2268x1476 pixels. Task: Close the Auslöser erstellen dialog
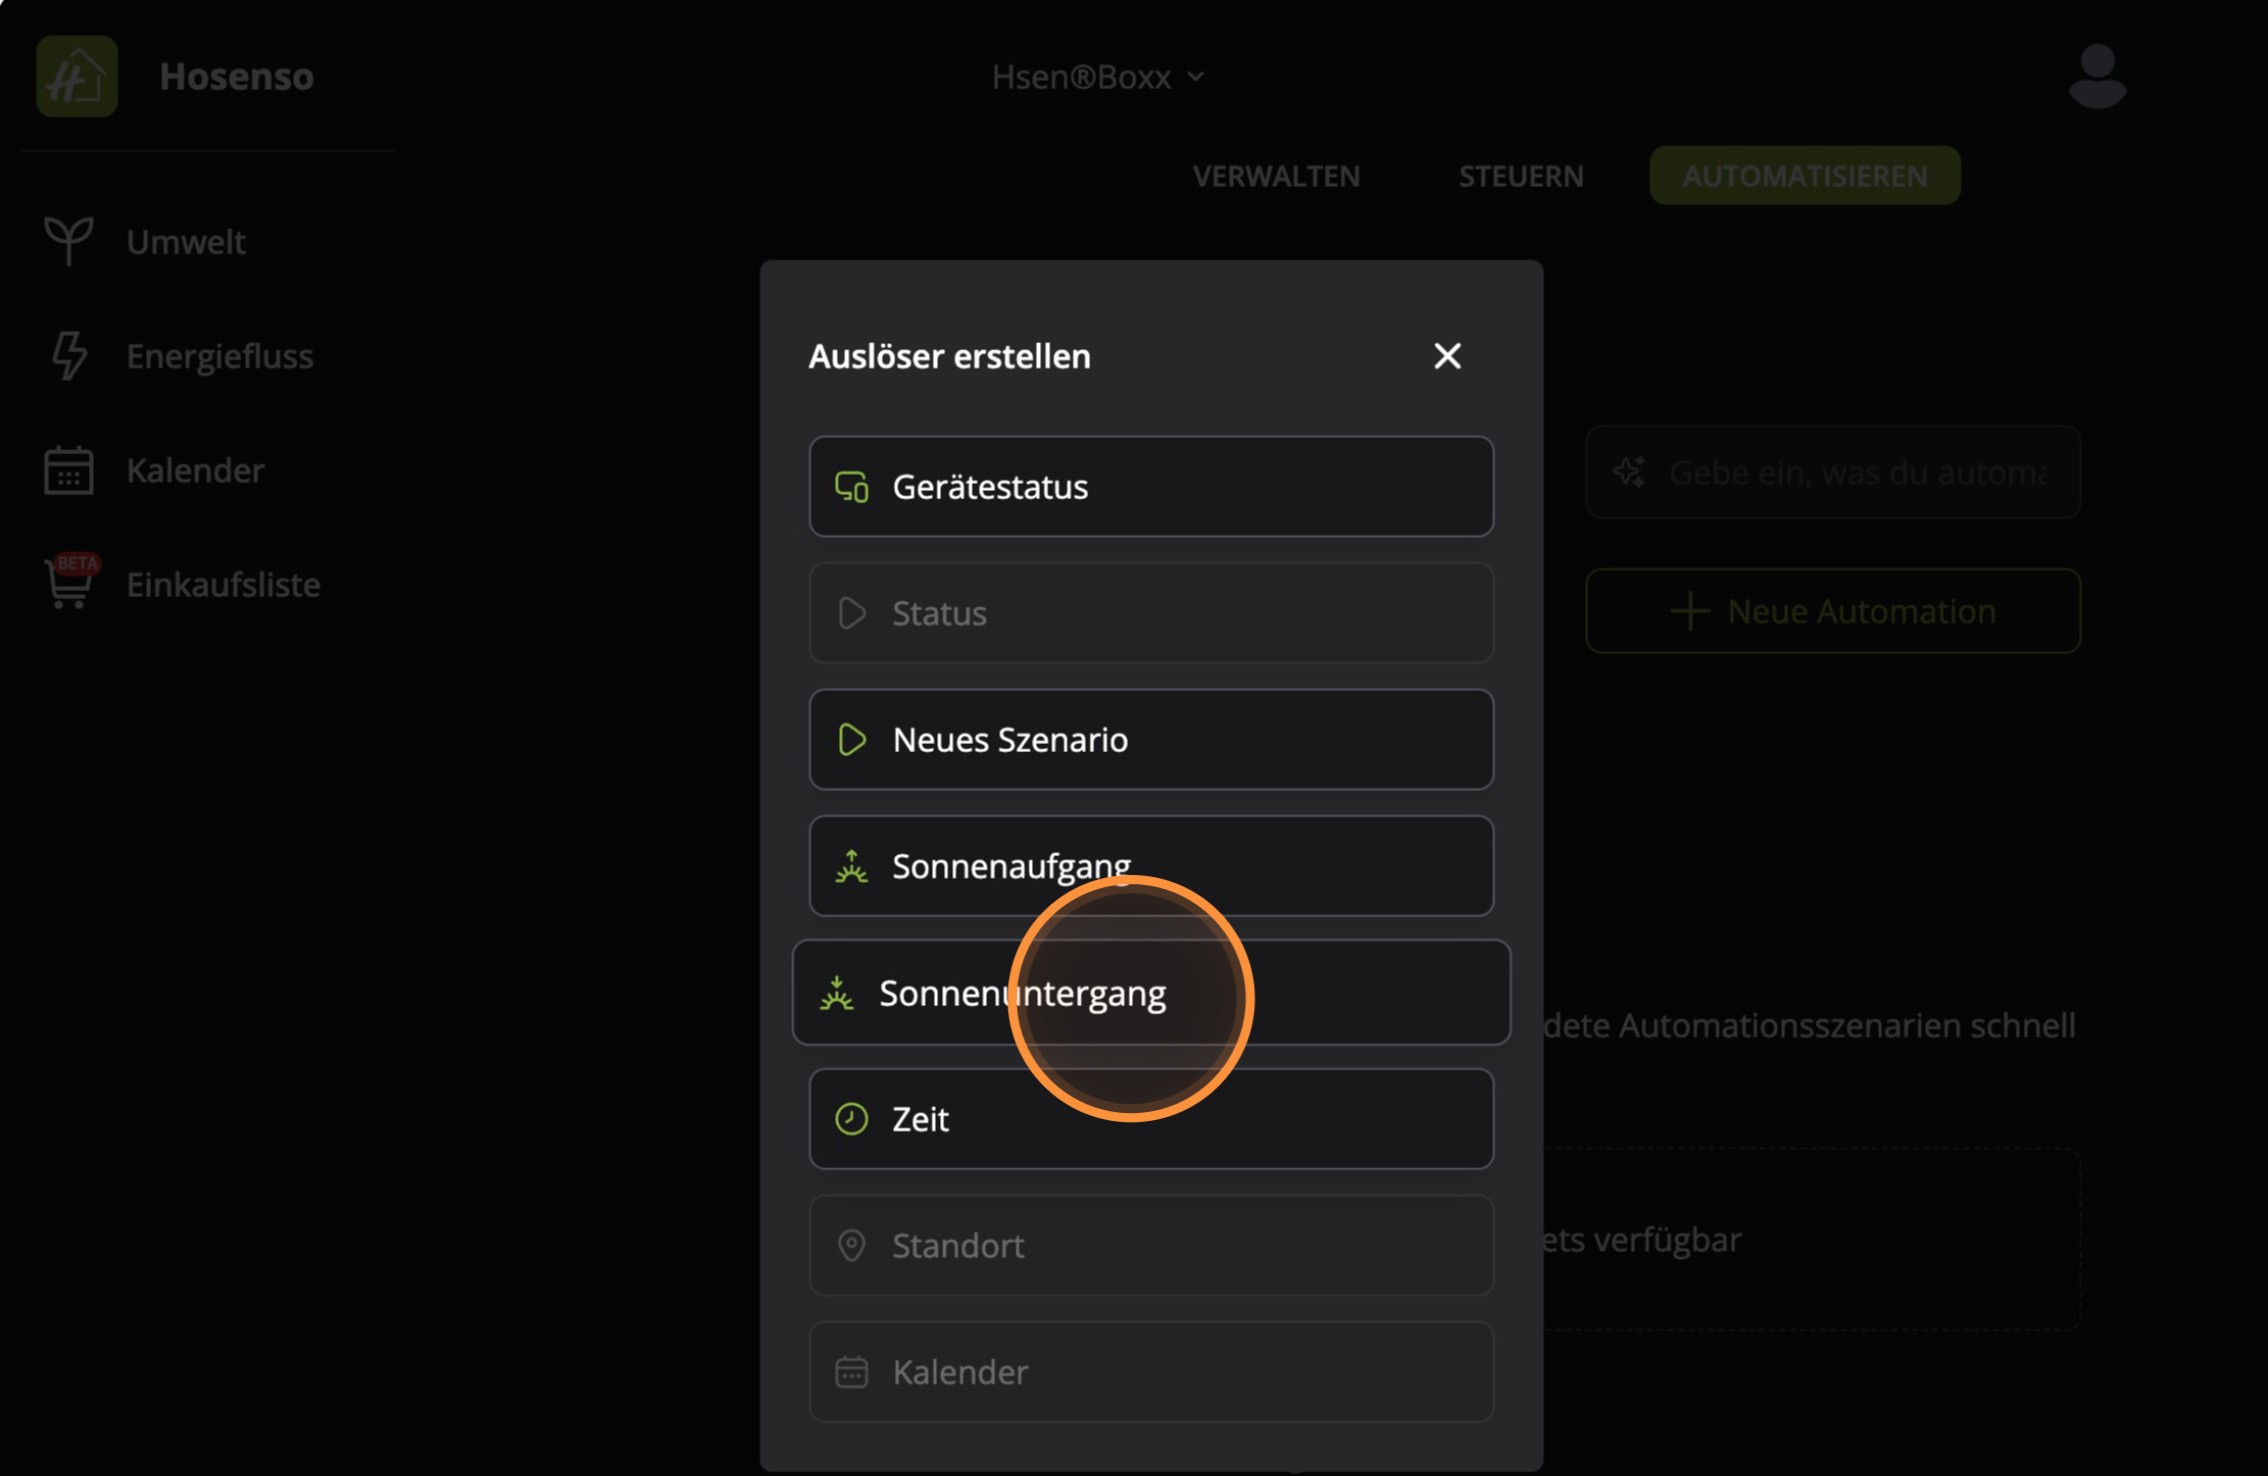(1447, 356)
